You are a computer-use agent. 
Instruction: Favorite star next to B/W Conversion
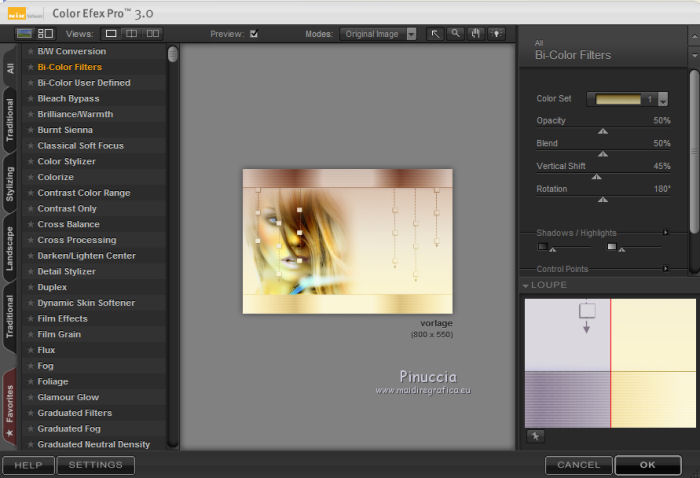[30, 51]
